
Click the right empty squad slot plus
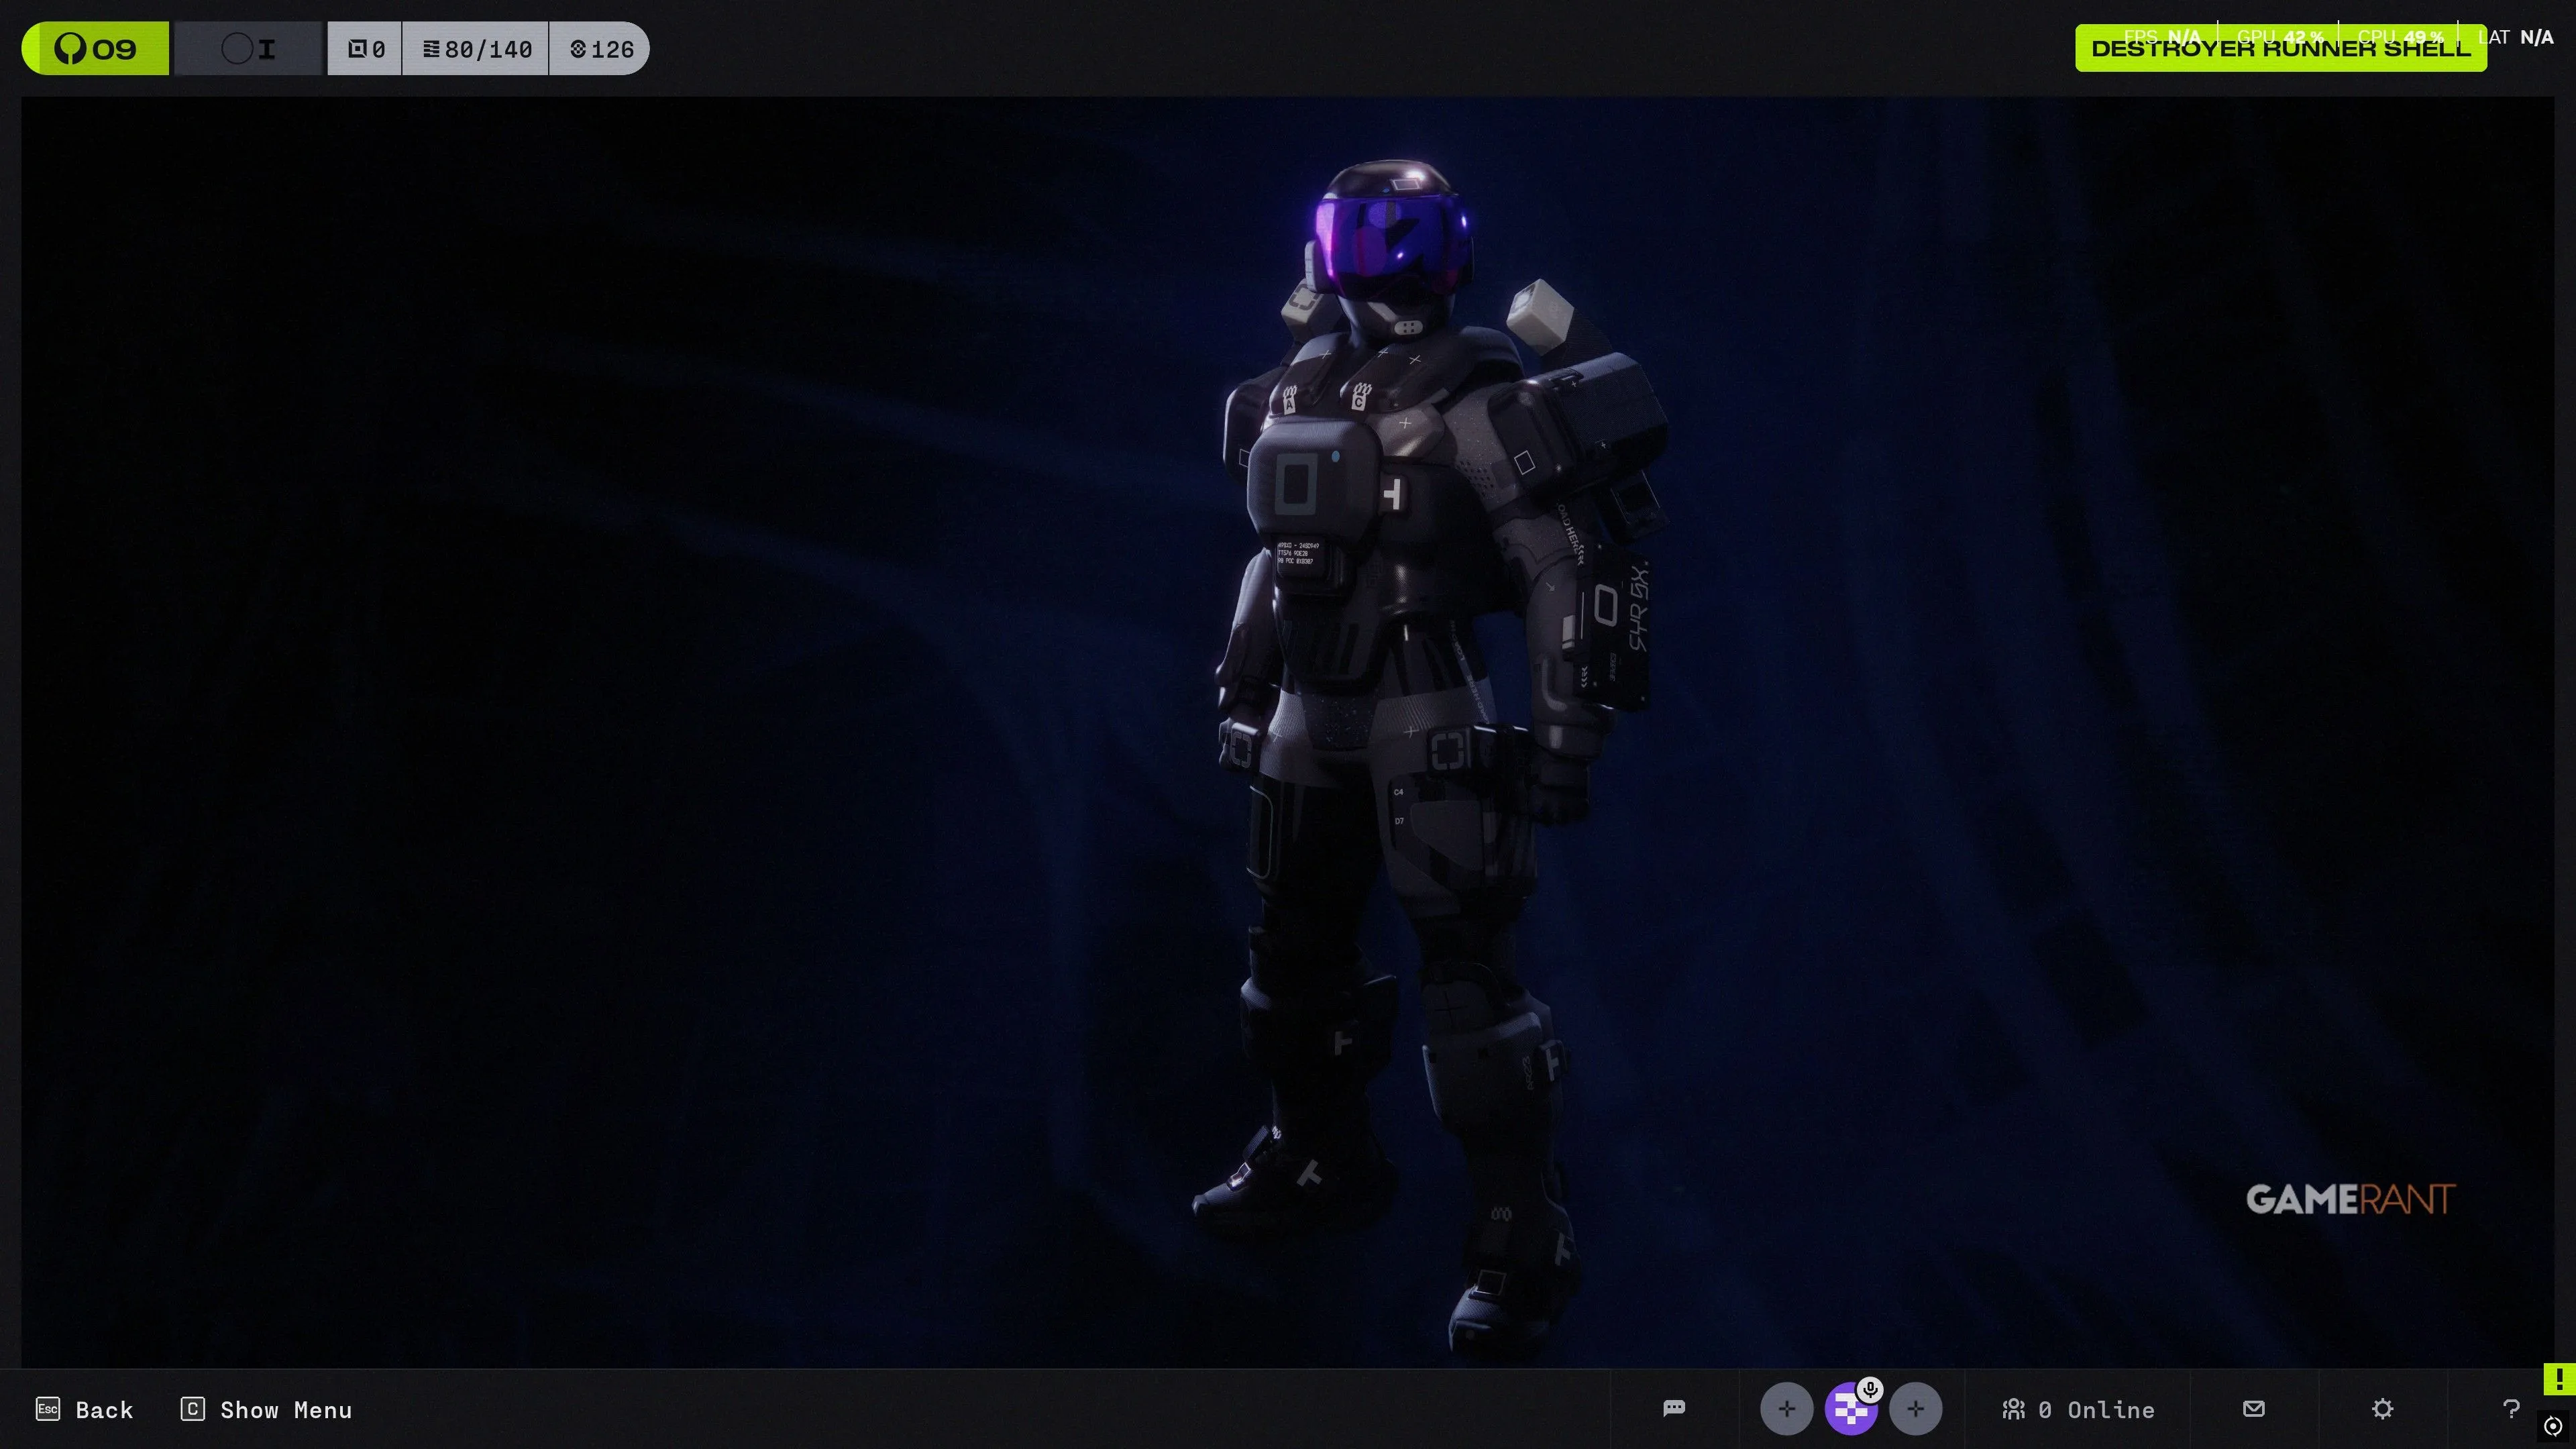click(x=1915, y=1409)
